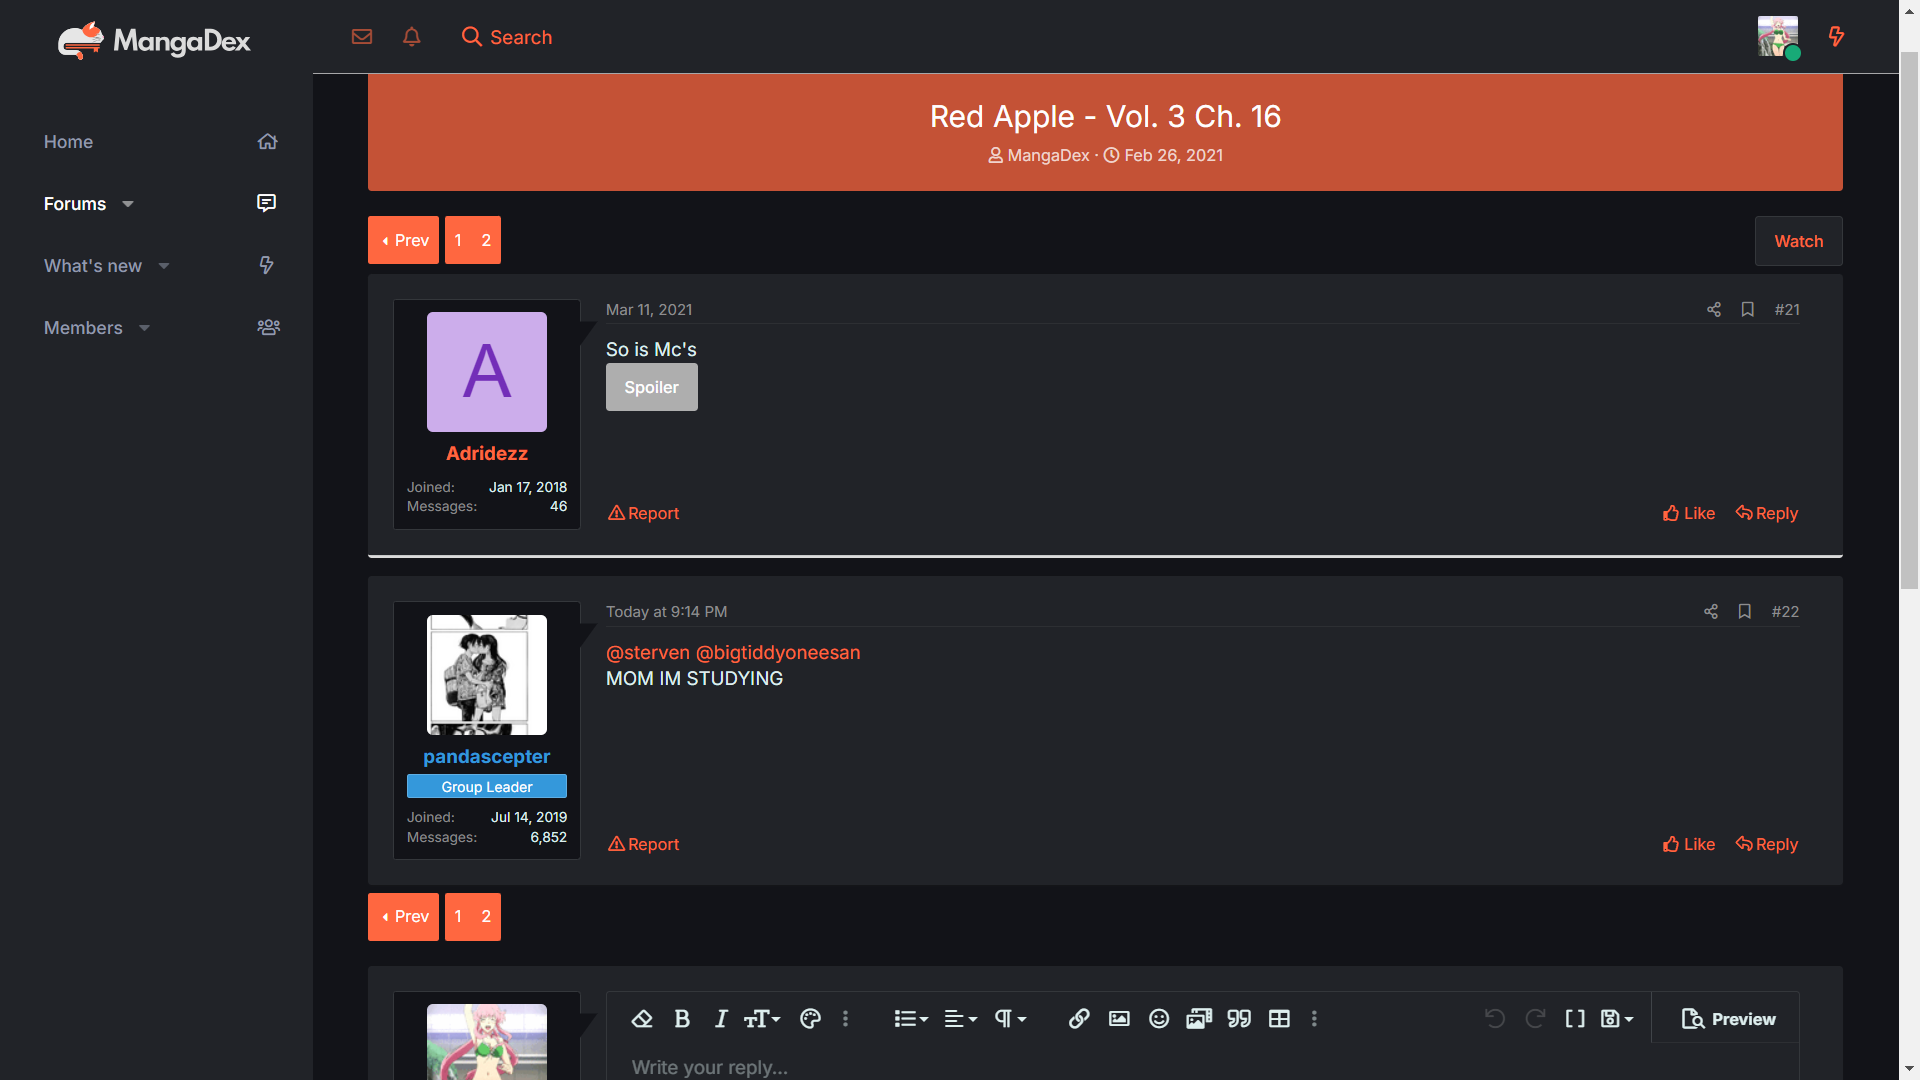Open What's new in sidebar
Image resolution: width=1920 pixels, height=1080 pixels.
coord(93,266)
